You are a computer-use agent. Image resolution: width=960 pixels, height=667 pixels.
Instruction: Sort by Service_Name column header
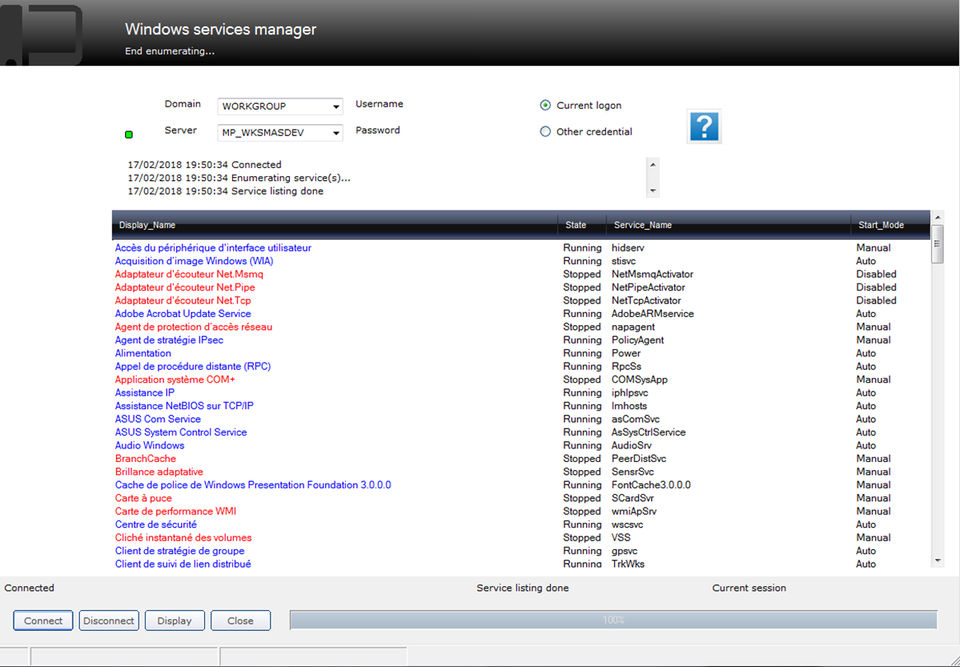[x=728, y=225]
